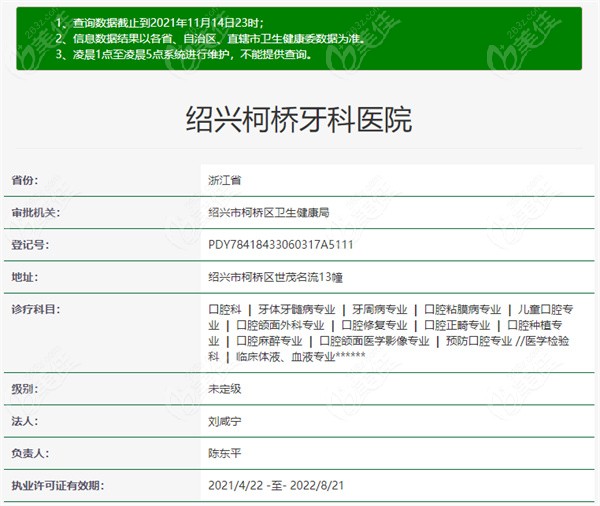
Task: Click the 级别 label
Action: click(25, 389)
